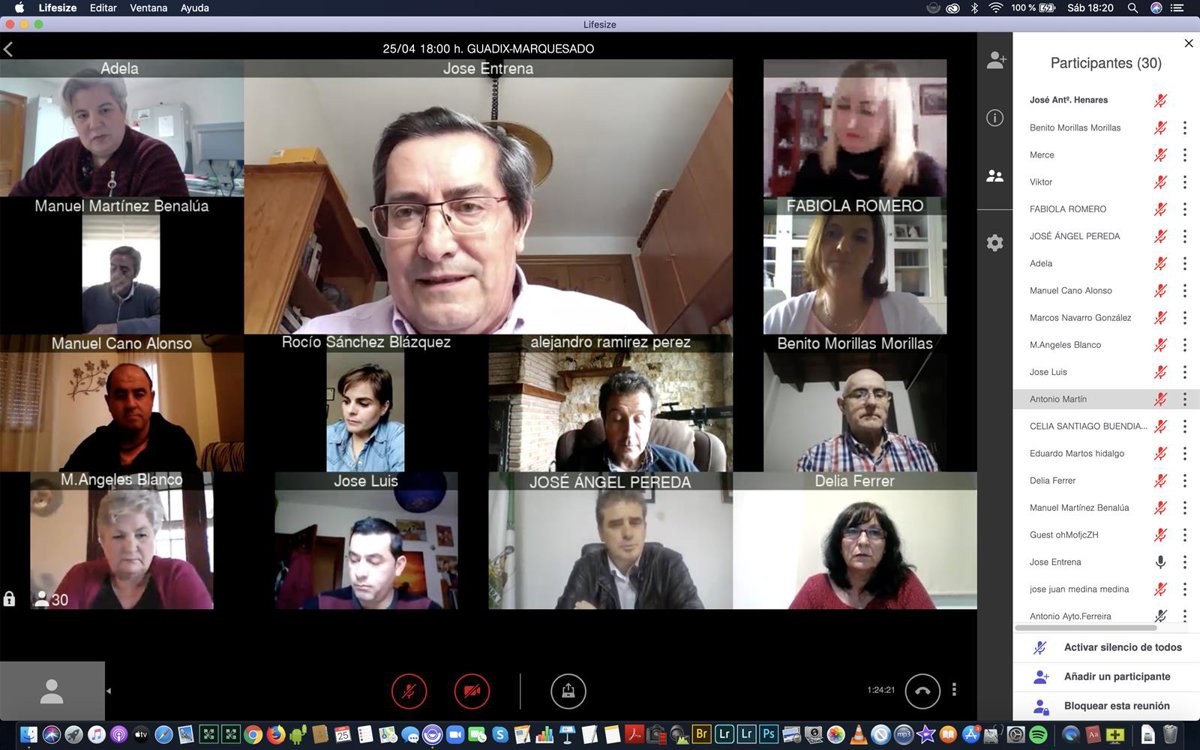Click Activar silencio de todos
The image size is (1200, 750).
tap(1122, 648)
